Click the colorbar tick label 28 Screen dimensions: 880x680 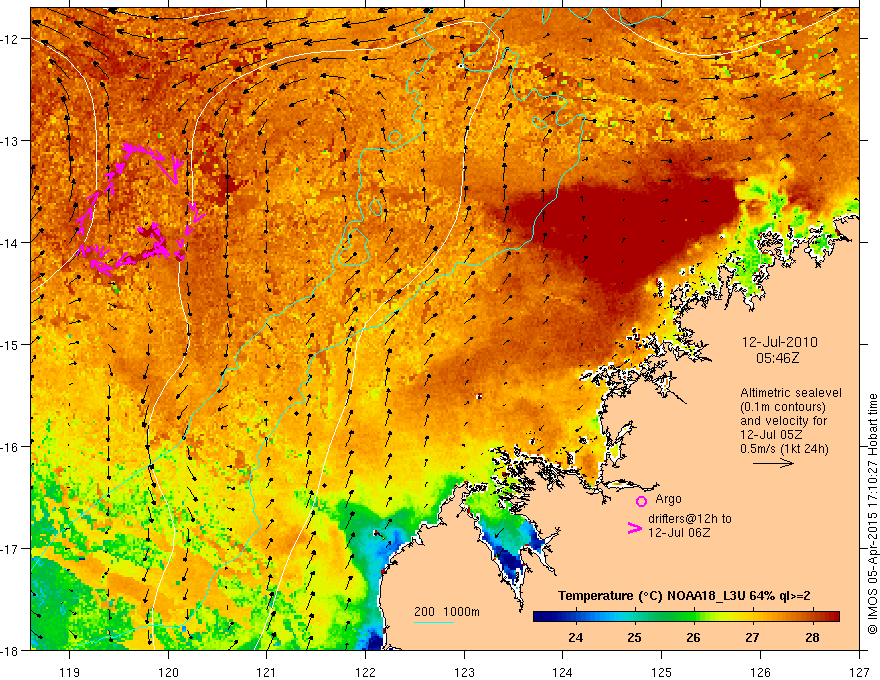[812, 637]
